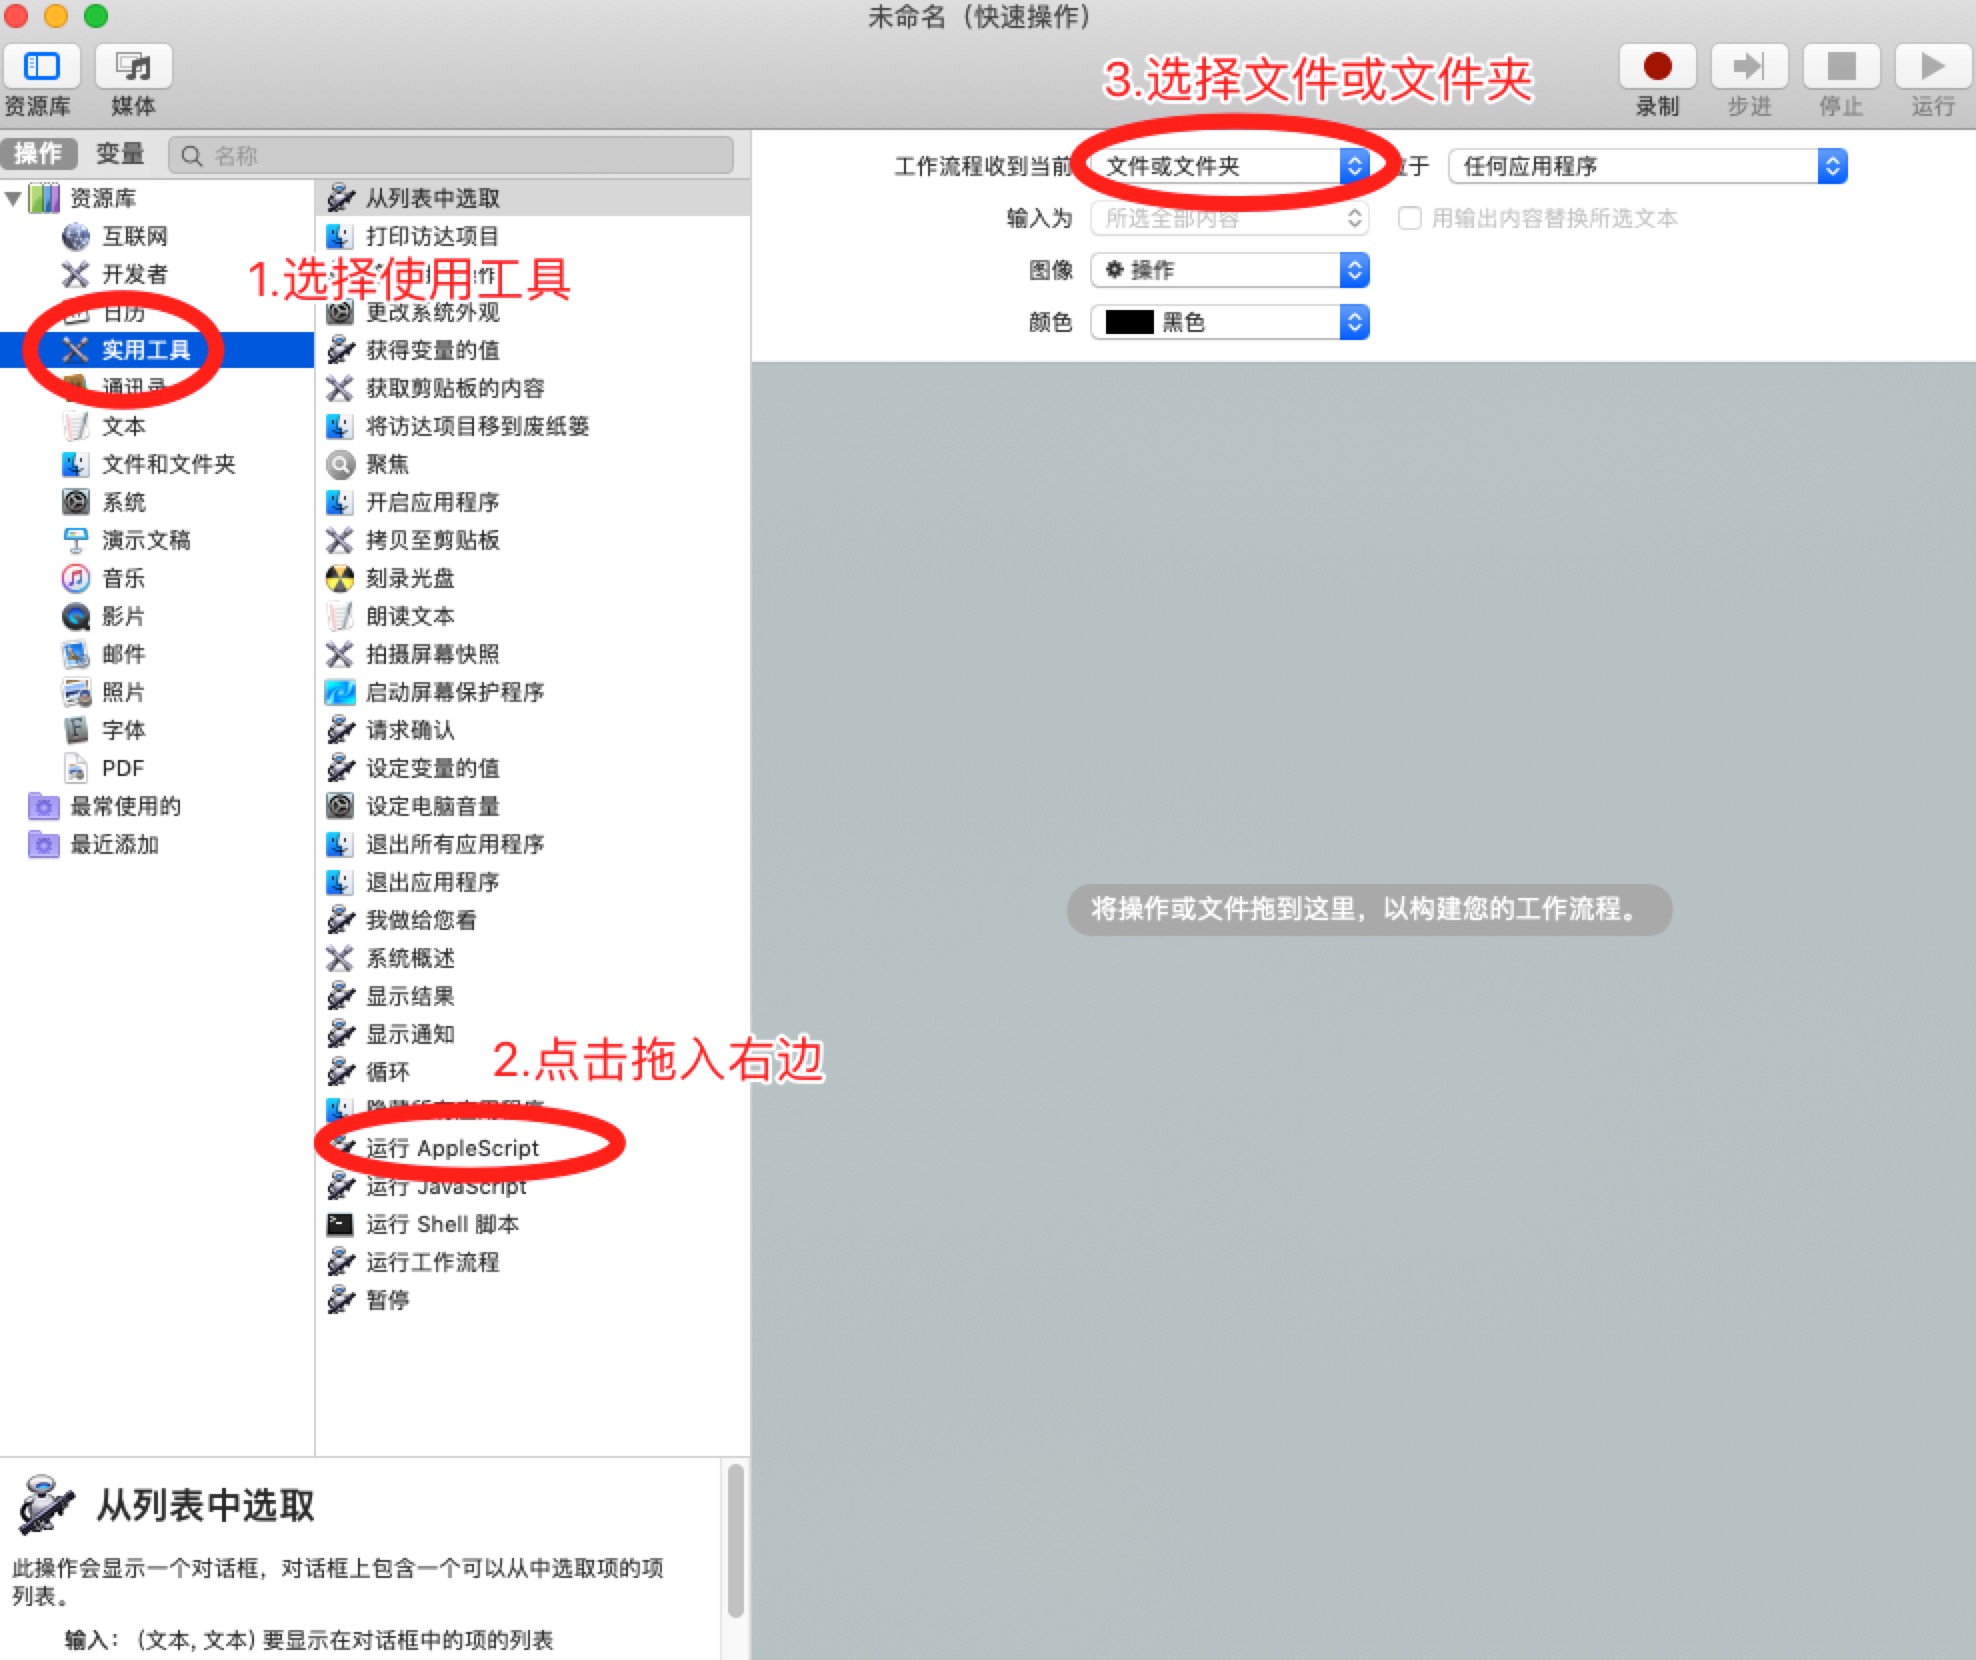Viewport: 1976px width, 1660px height.
Task: Collapse the 资源库 tree disclosure triangle
Action: [14, 198]
